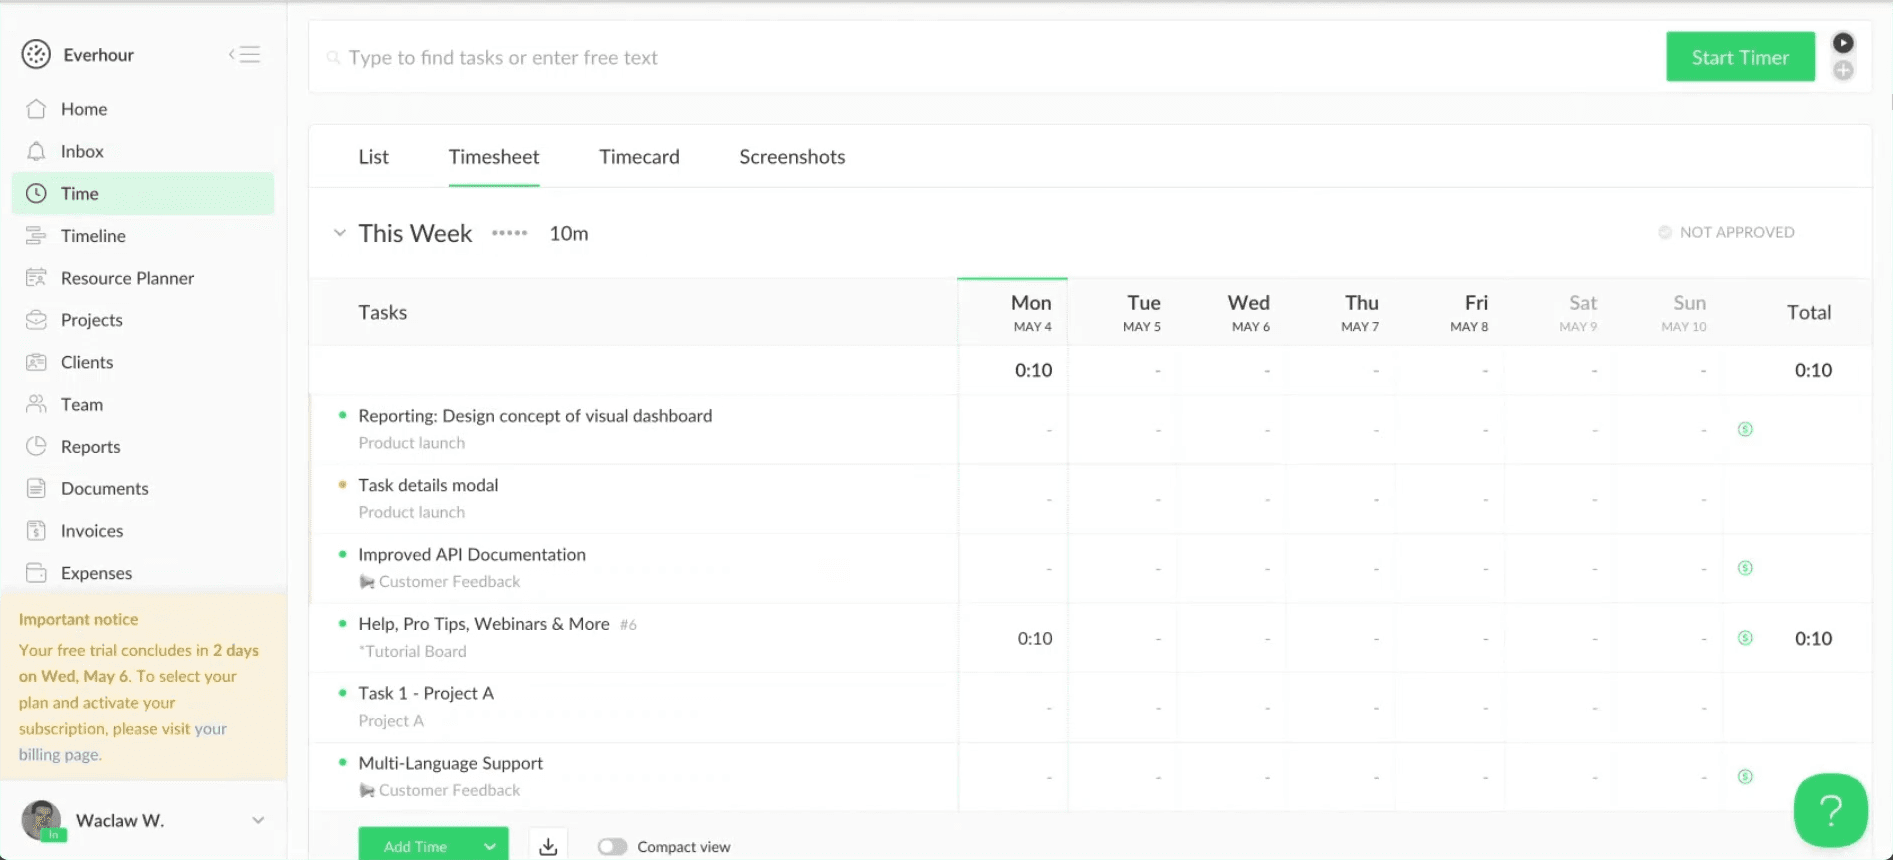Click the Reports sidebar icon
This screenshot has width=1893, height=860.
point(36,446)
